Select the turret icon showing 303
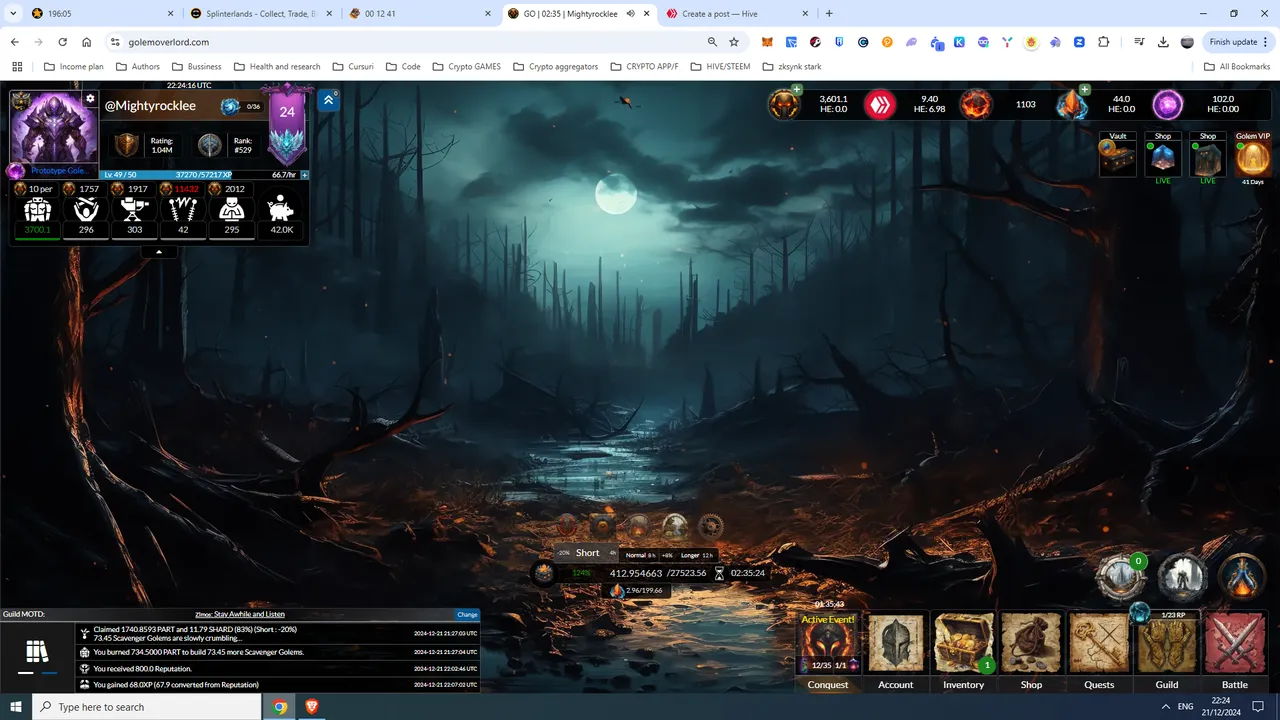 click(135, 210)
